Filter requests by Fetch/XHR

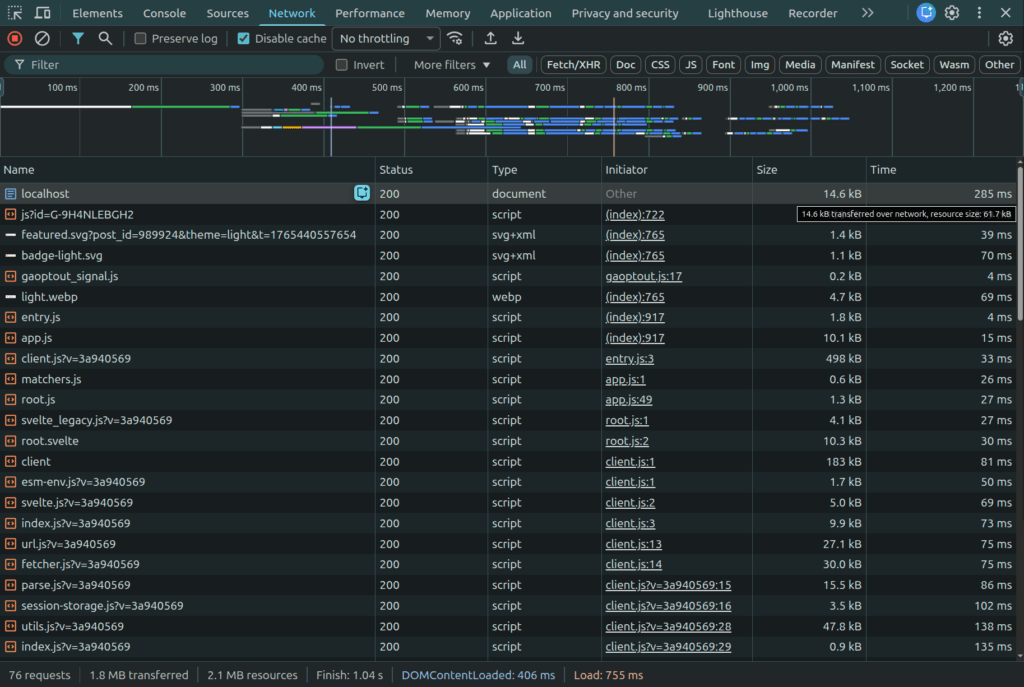[x=572, y=64]
